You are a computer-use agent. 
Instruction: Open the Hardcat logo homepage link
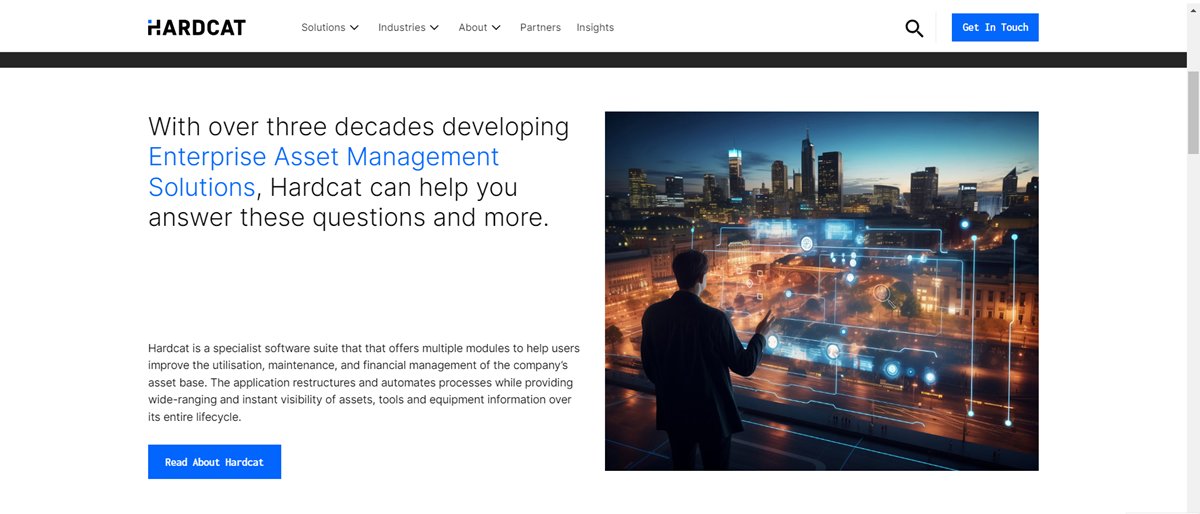pos(196,27)
